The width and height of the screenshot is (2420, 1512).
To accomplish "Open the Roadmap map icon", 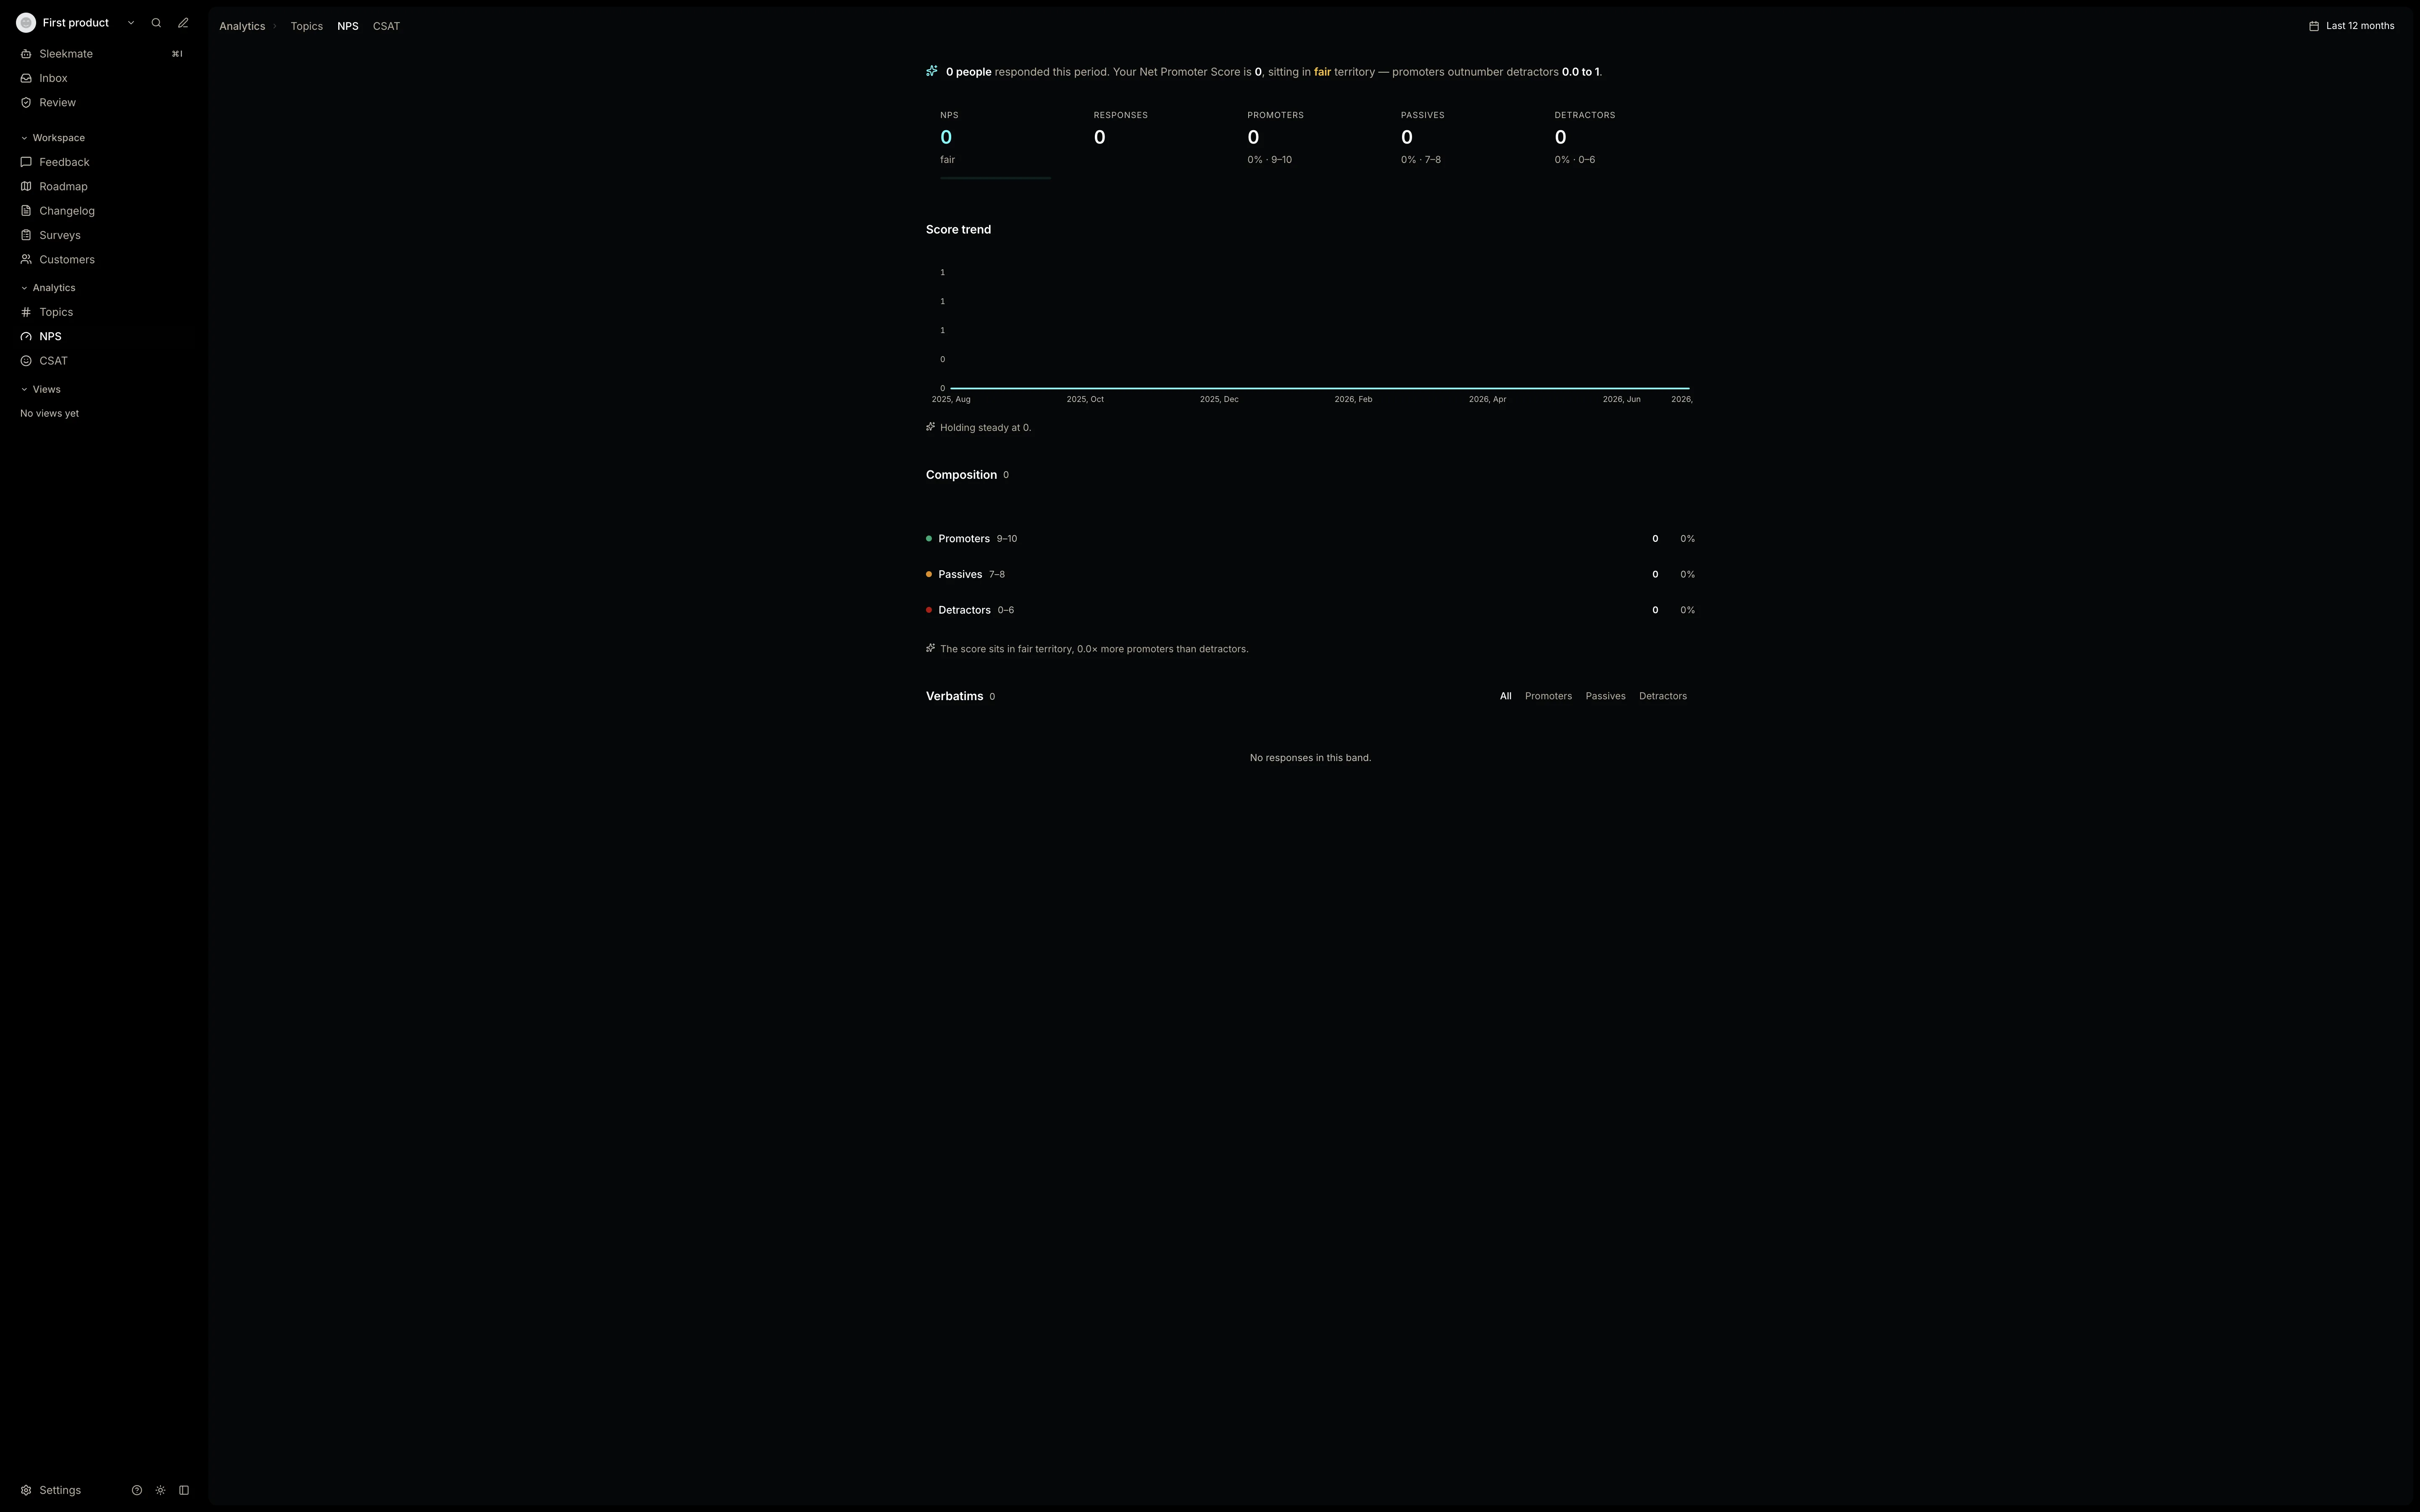I will click(x=26, y=187).
